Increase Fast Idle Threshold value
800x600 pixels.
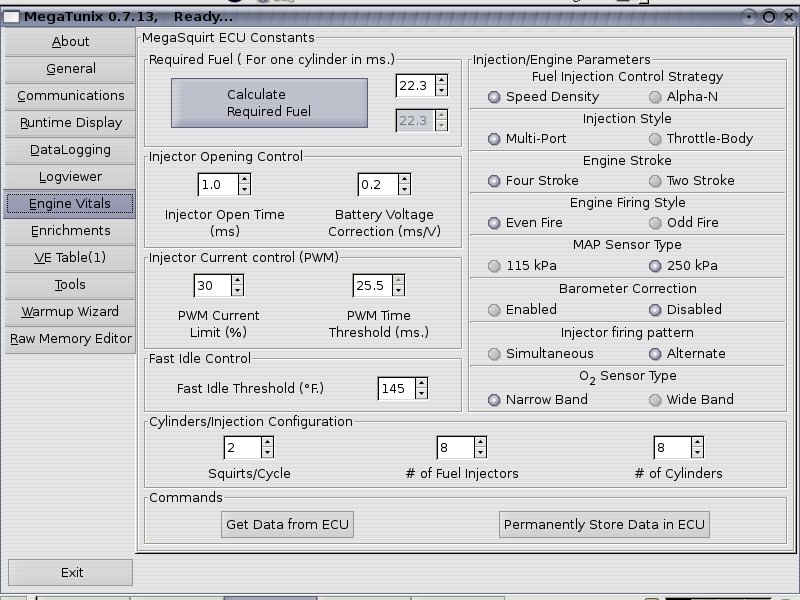(421, 383)
